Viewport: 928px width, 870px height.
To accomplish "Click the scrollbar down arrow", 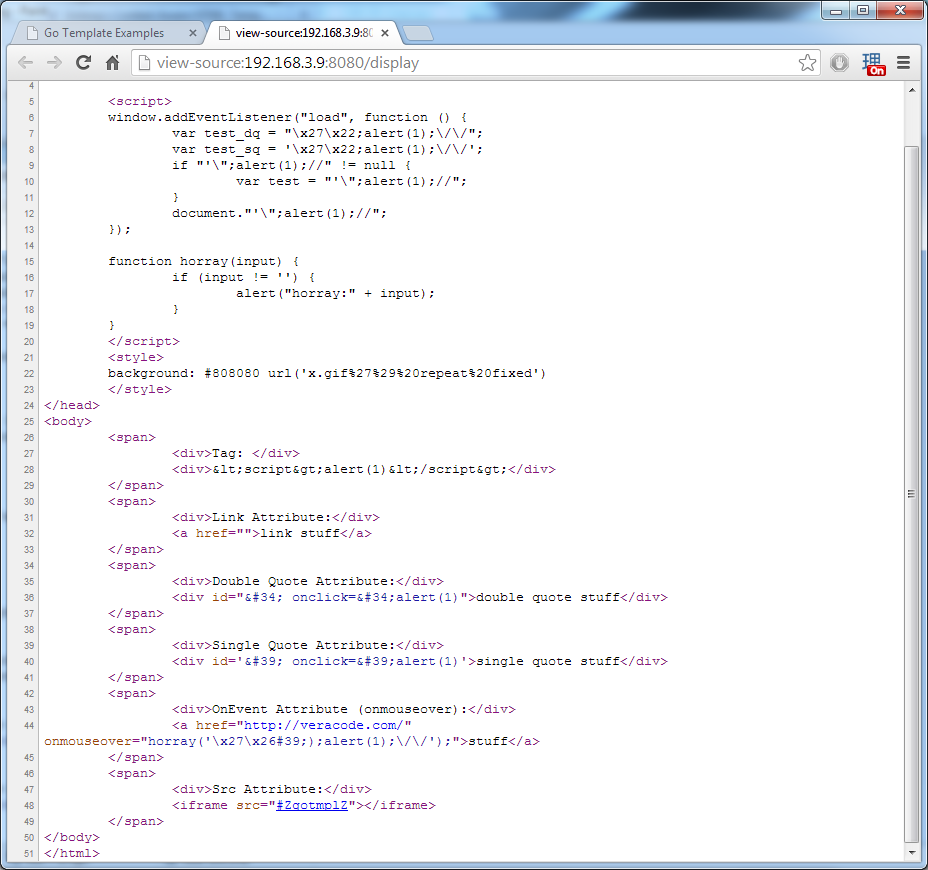I will pos(911,853).
